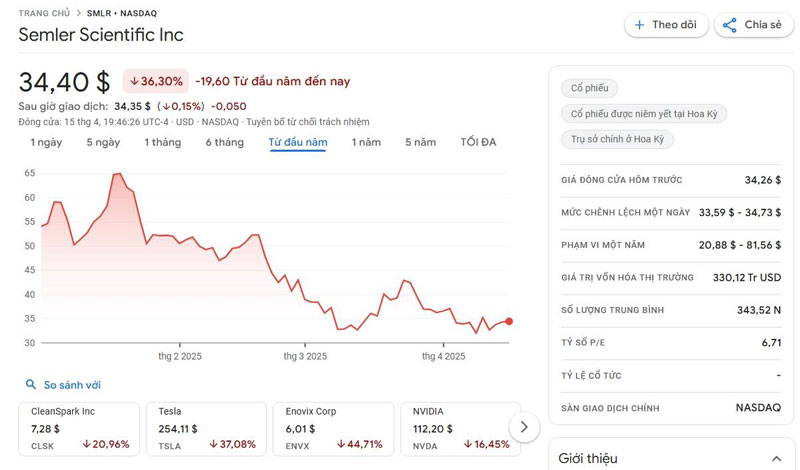Switch chart to 1 năm range

point(366,142)
